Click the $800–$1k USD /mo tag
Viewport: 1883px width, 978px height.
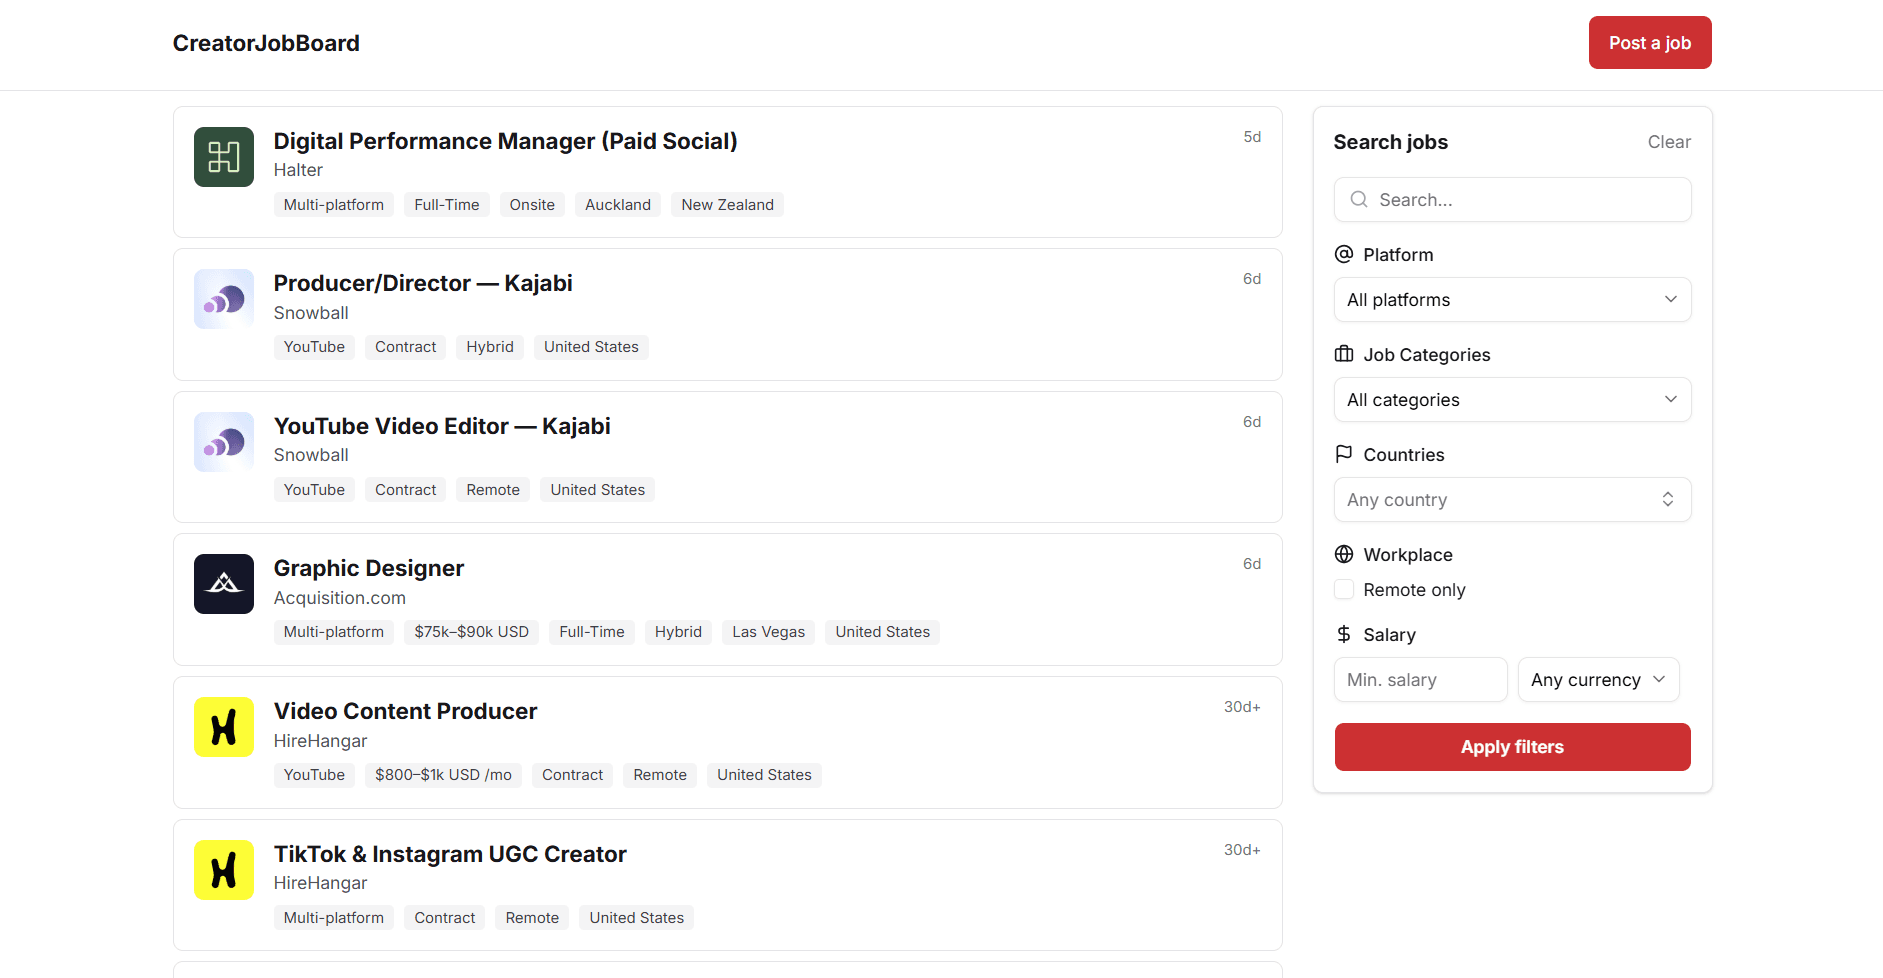(443, 775)
